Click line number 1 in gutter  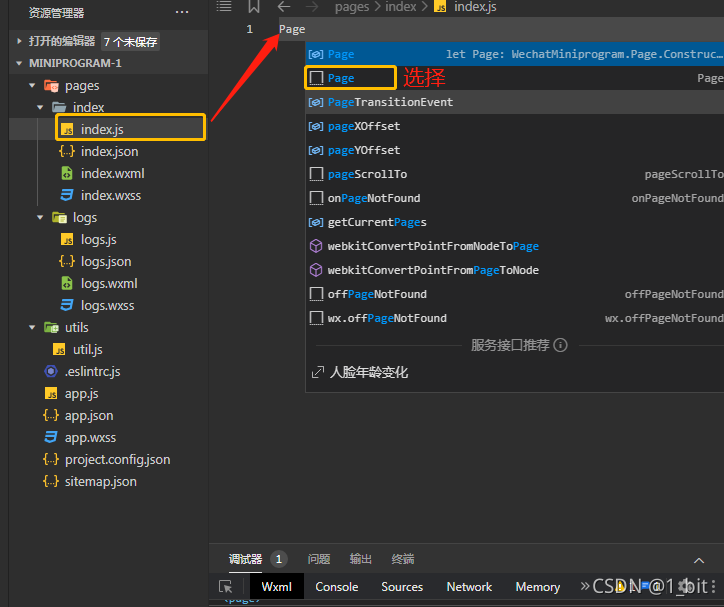tap(249, 30)
